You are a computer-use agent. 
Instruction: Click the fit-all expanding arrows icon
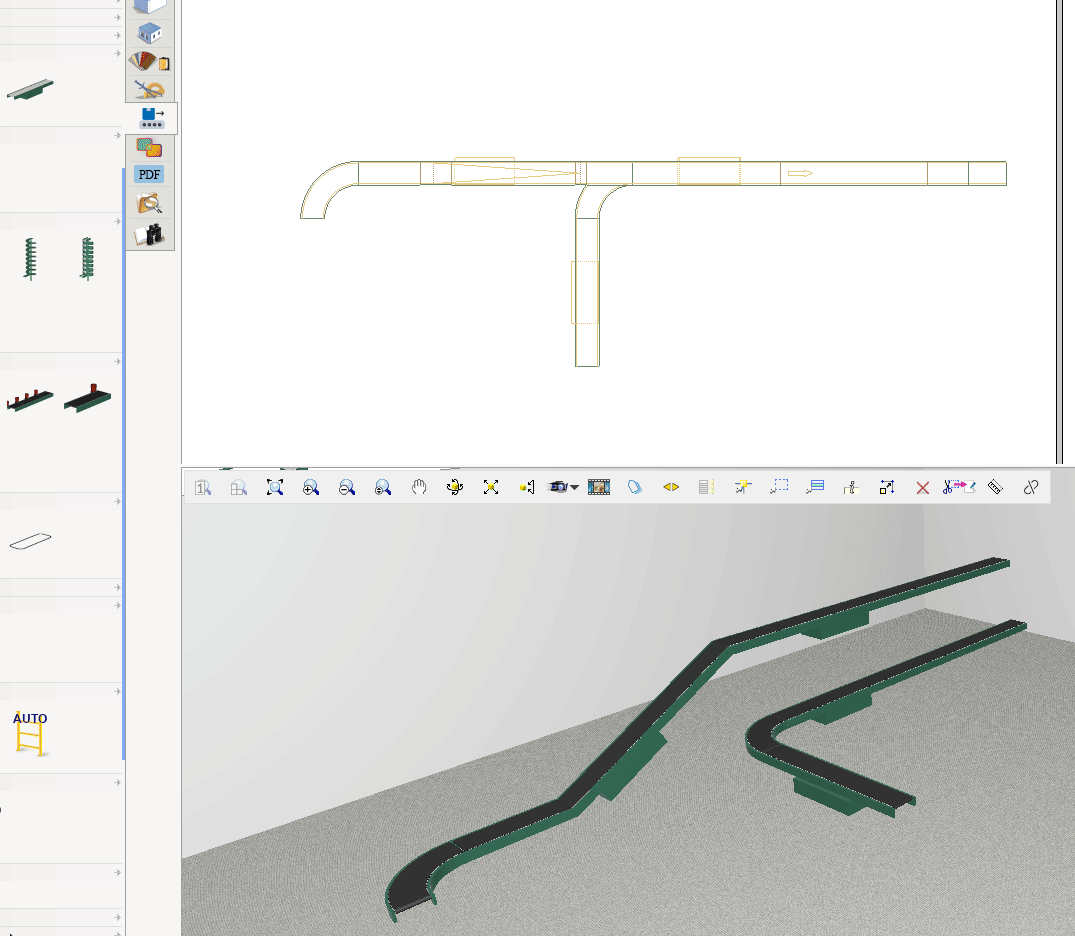491,488
